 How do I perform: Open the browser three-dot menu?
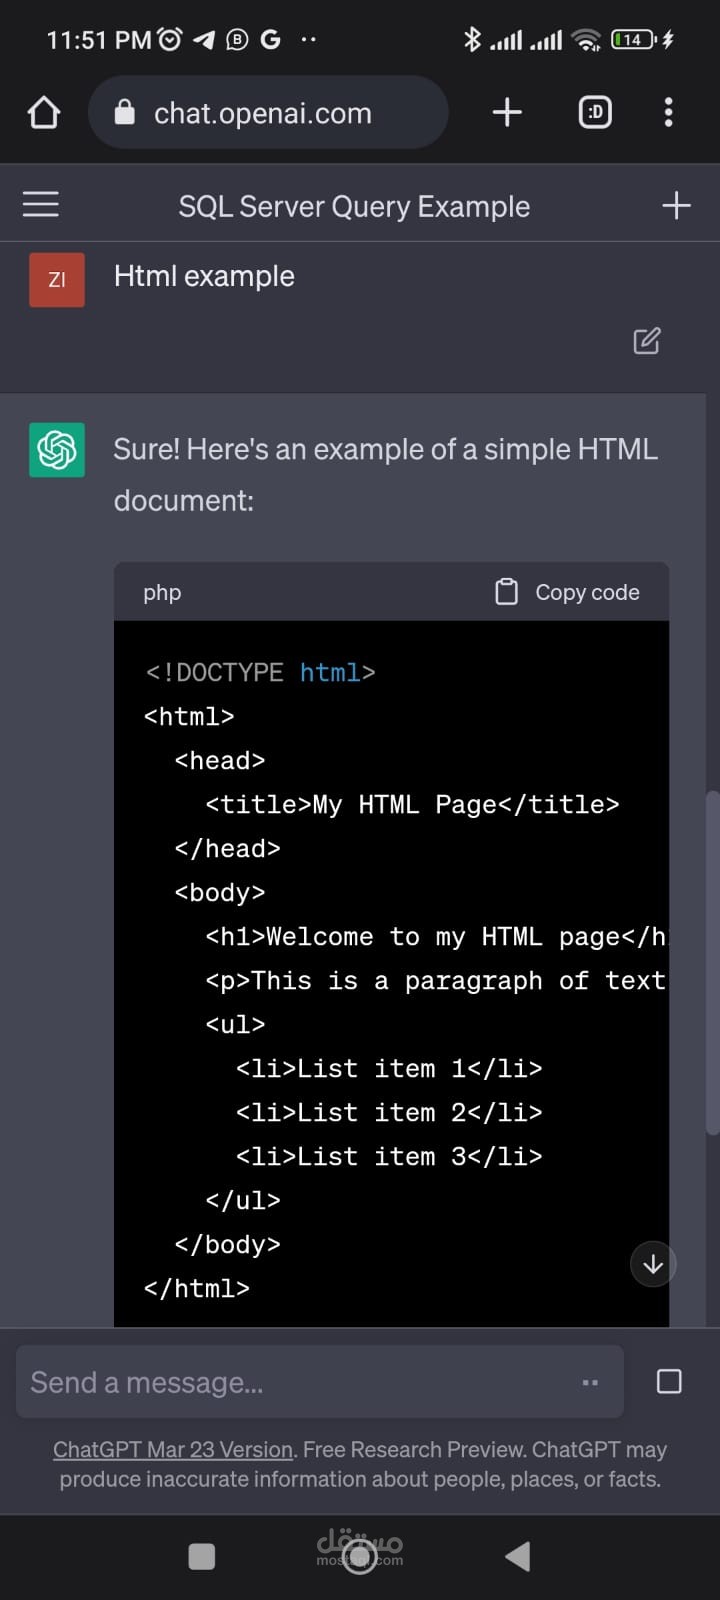(x=668, y=112)
